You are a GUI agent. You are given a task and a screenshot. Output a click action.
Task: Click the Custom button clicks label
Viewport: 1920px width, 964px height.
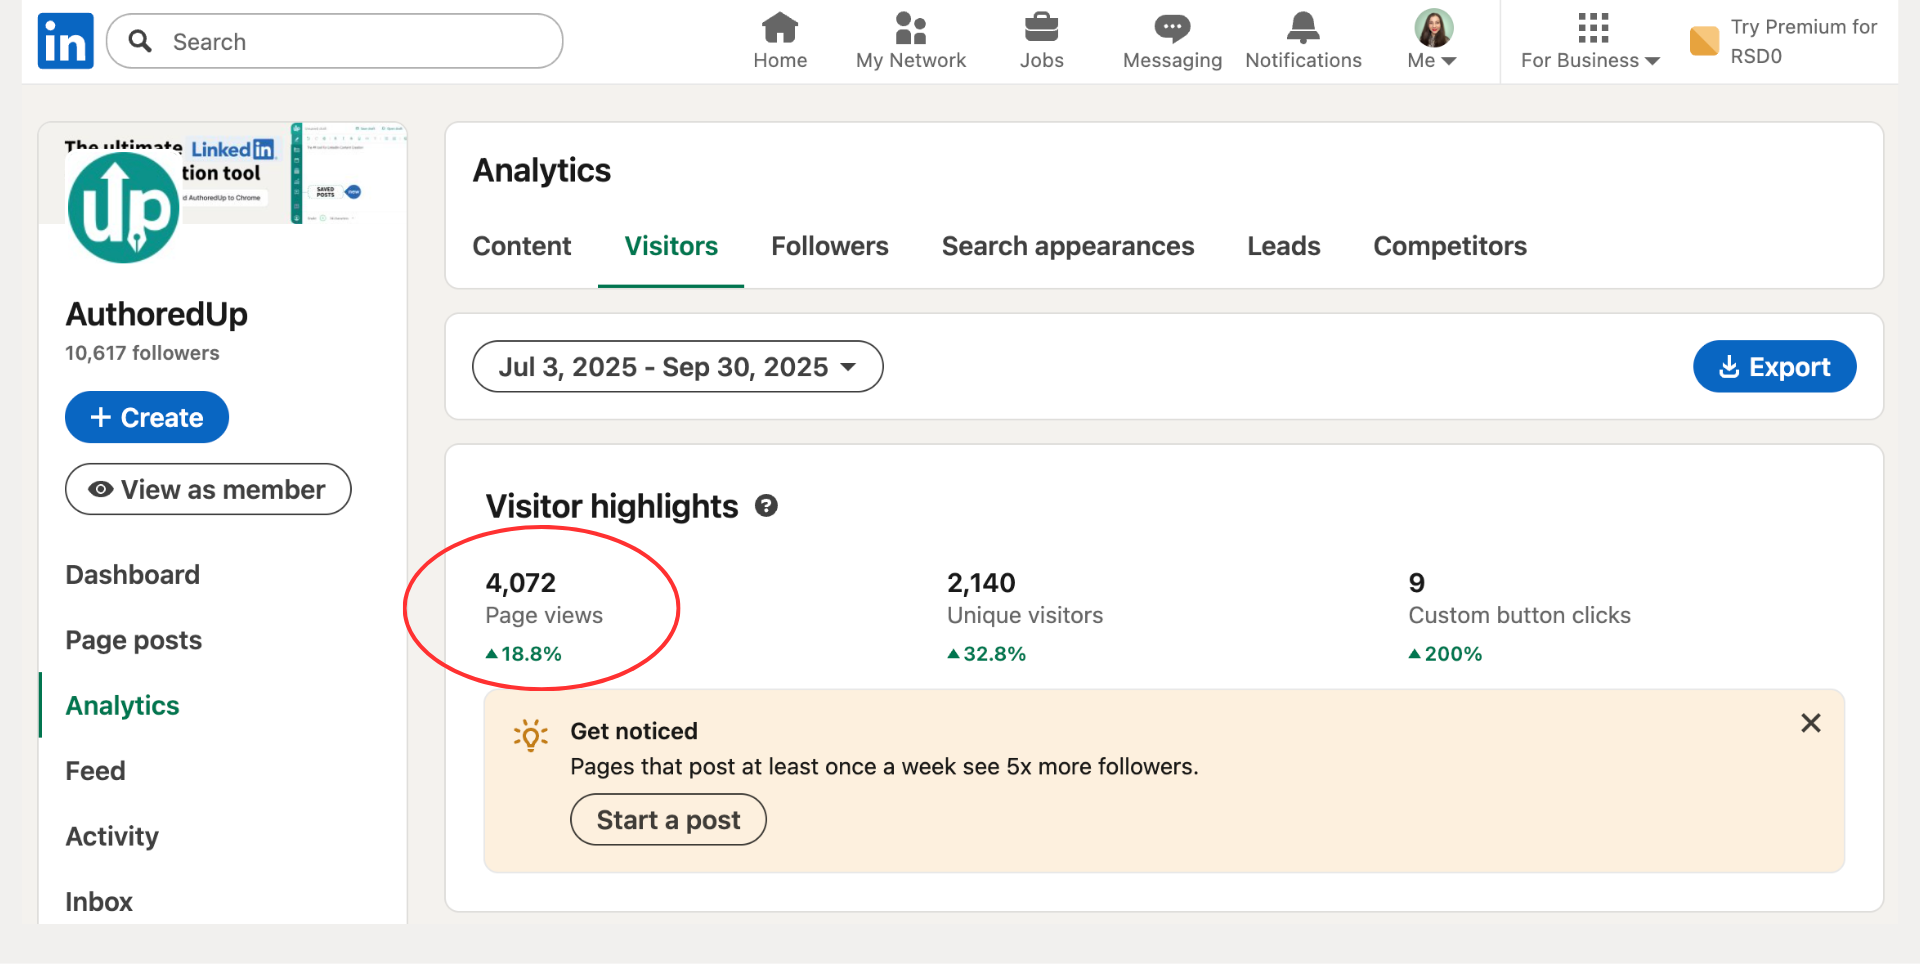point(1519,616)
